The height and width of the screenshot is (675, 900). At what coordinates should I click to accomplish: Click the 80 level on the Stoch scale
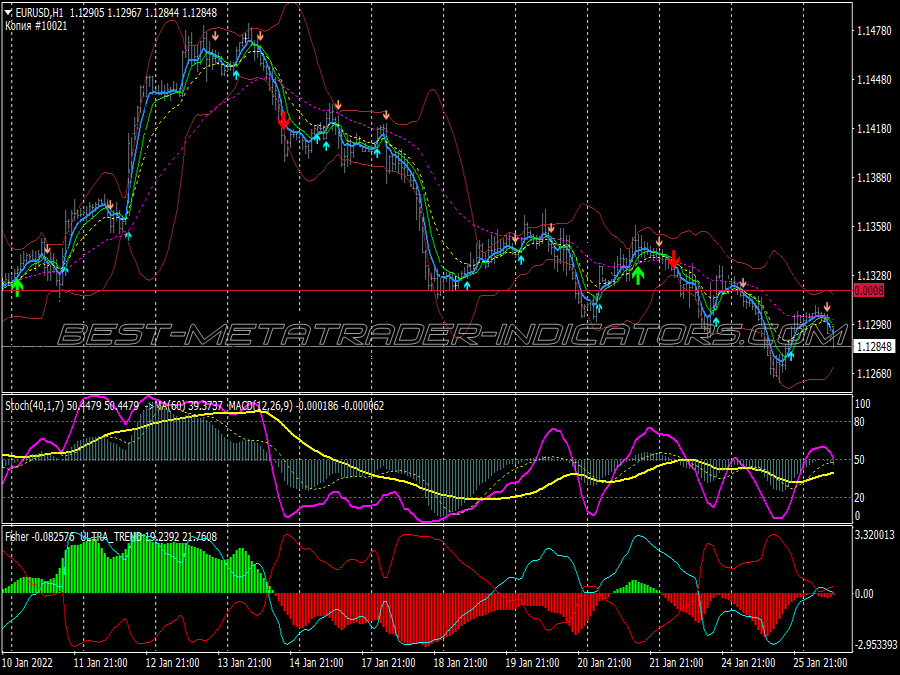point(860,422)
